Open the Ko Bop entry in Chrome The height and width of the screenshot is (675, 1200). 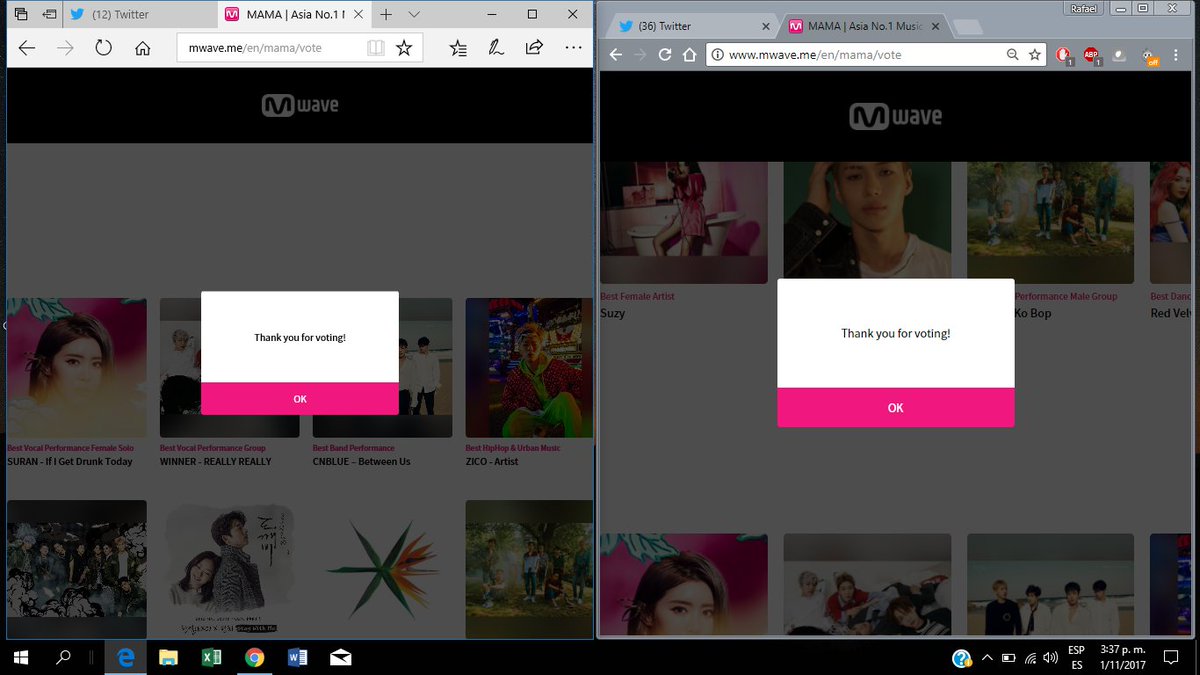(x=1033, y=313)
